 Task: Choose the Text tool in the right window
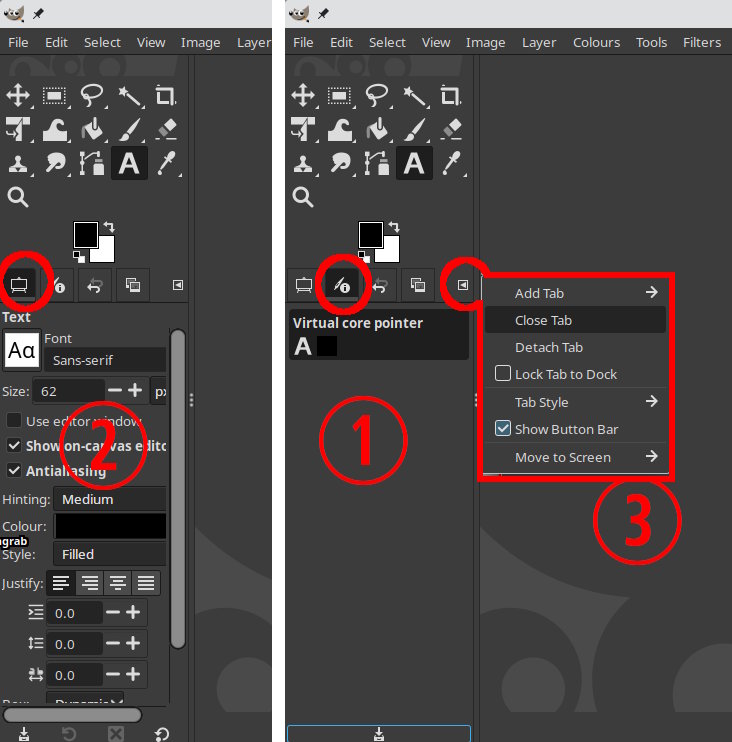[x=414, y=163]
